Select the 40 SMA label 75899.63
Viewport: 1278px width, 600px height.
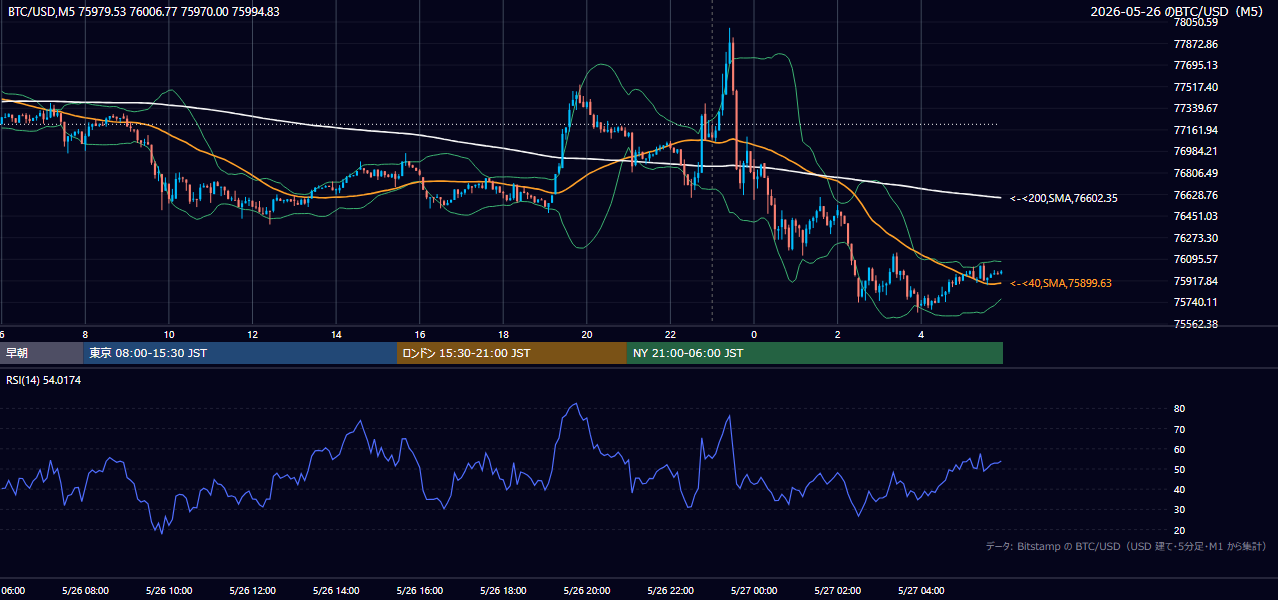coord(1061,283)
